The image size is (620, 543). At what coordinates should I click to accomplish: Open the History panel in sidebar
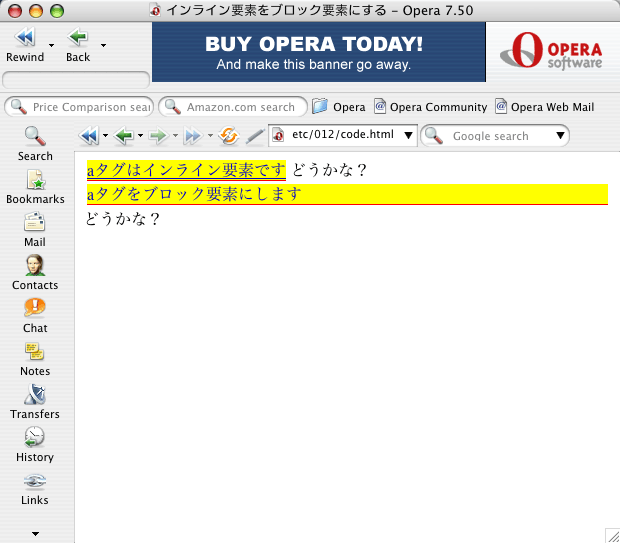tap(35, 445)
